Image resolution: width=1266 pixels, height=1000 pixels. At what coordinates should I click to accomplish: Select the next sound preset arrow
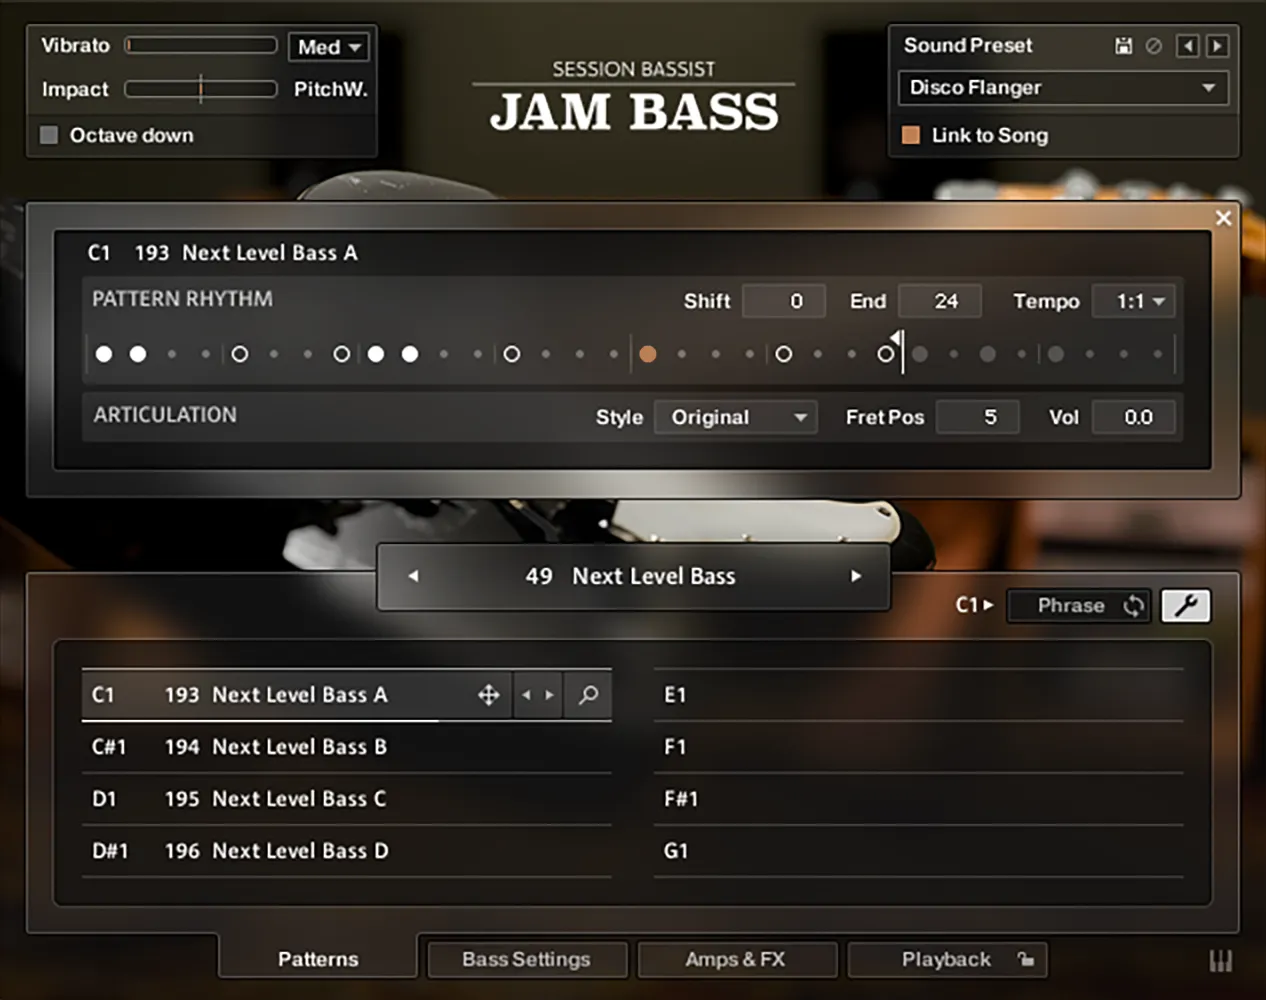coord(1218,46)
